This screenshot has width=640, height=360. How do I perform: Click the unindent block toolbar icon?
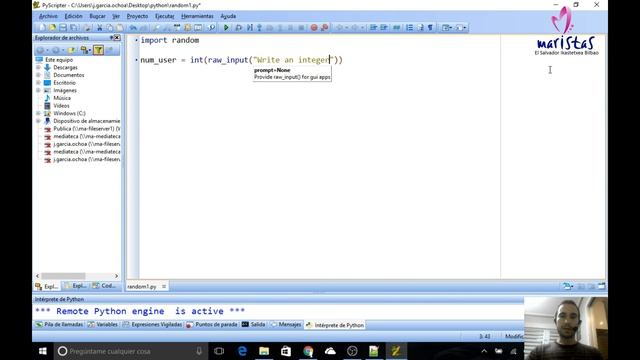[x=384, y=28]
